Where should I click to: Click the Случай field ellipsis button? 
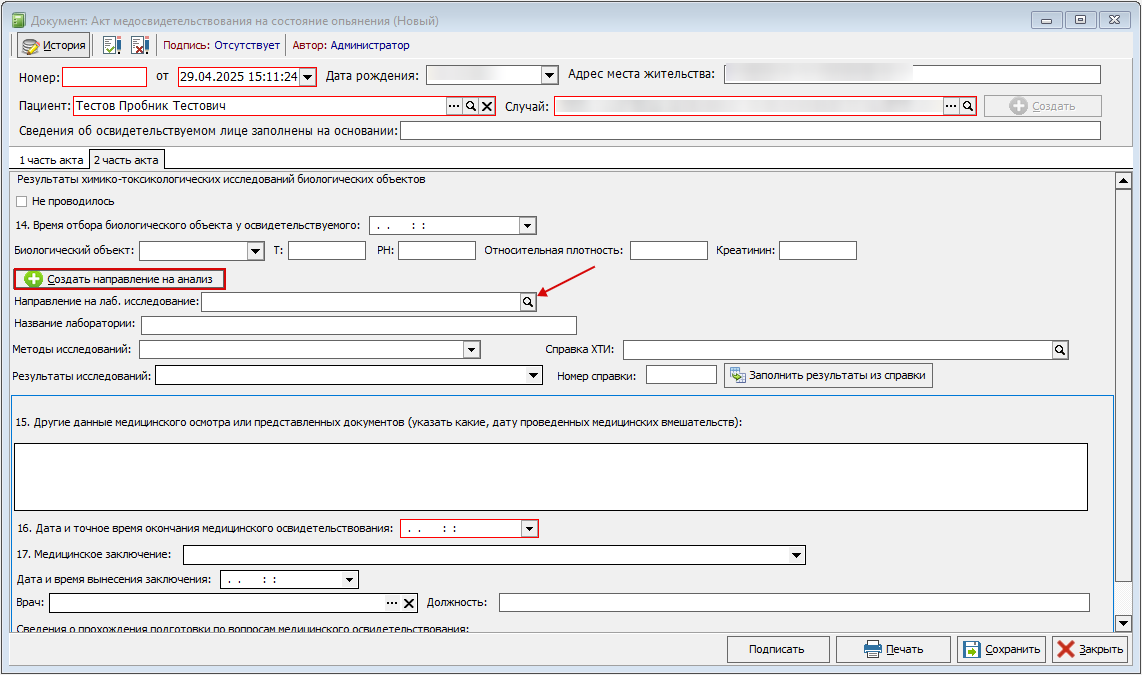pyautogui.click(x=951, y=106)
